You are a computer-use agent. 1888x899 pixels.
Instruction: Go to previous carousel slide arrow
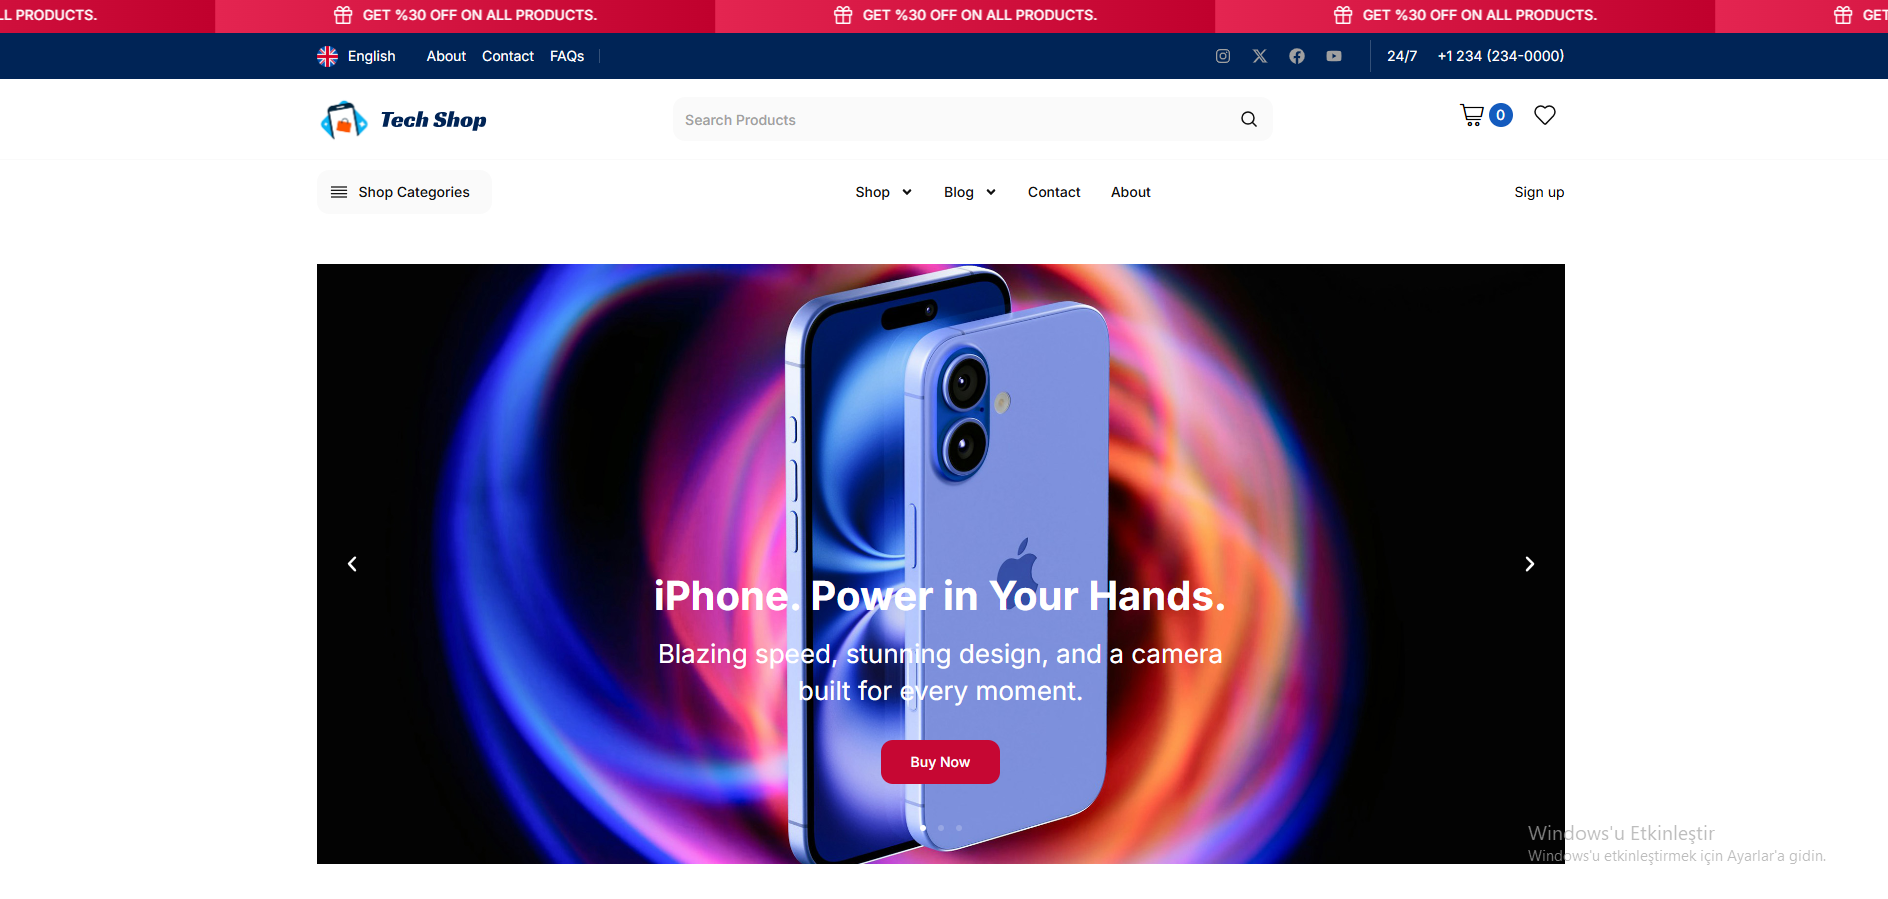352,564
